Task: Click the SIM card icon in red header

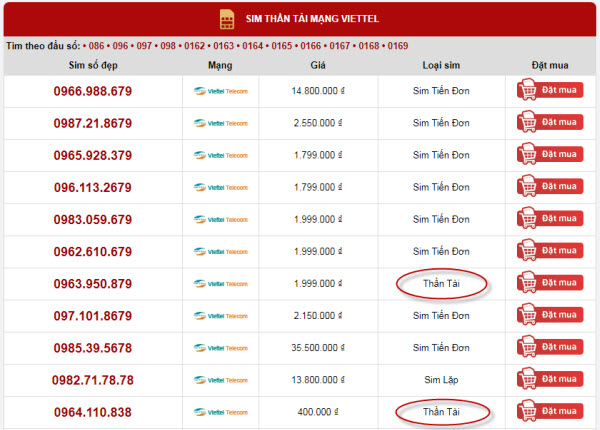Action: pos(227,19)
